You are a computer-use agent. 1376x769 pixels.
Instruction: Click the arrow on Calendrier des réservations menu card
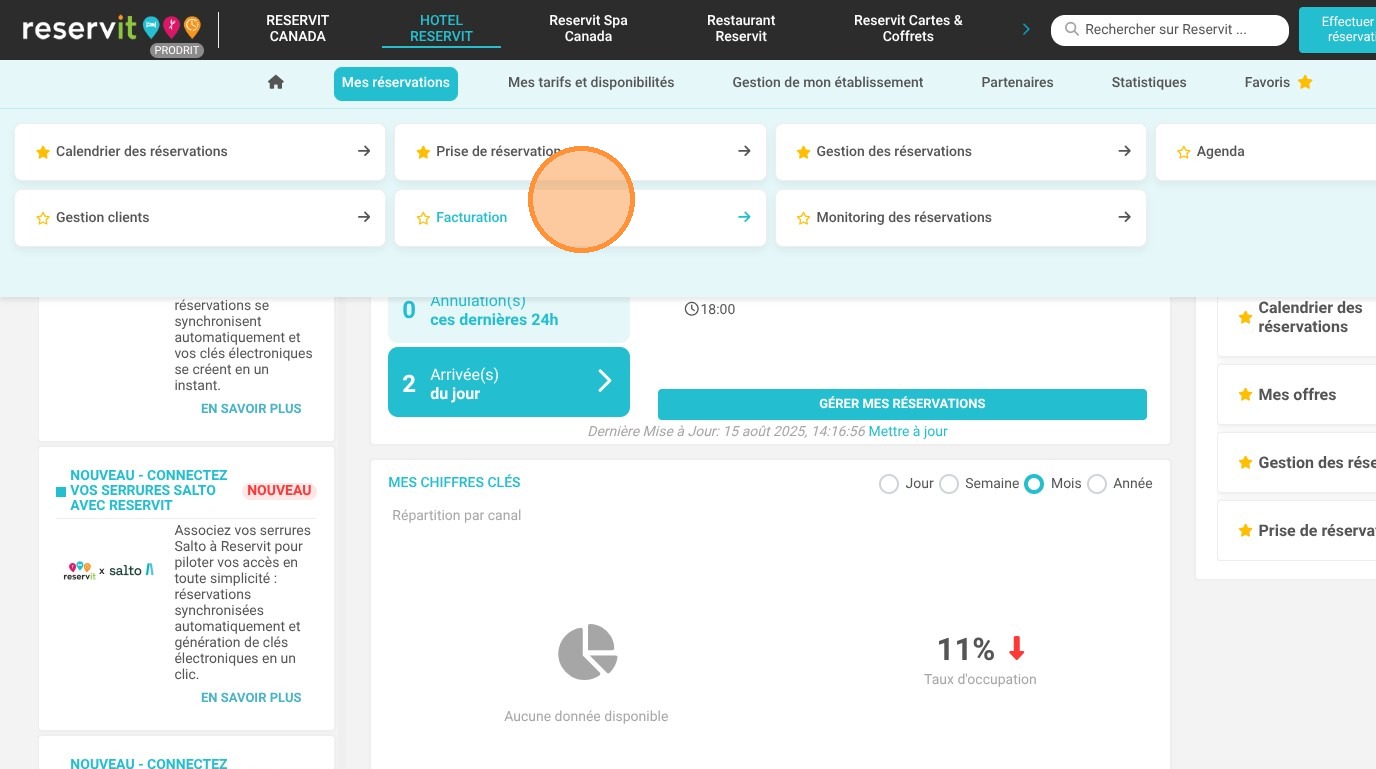click(x=364, y=151)
